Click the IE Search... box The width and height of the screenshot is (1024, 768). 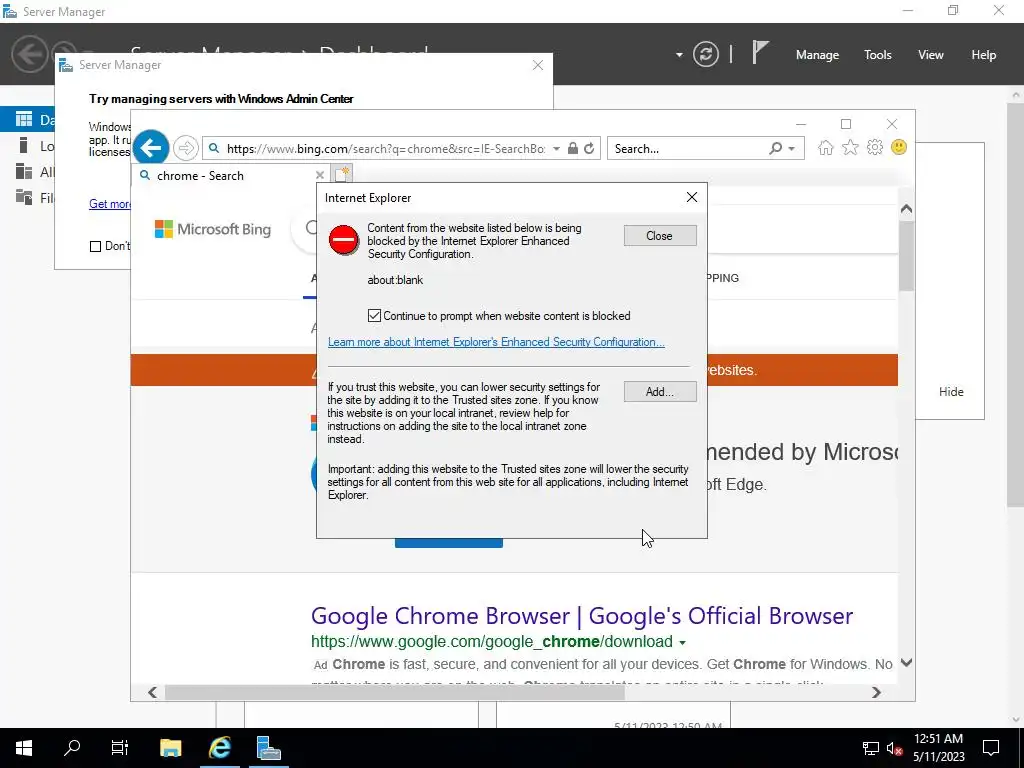(687, 149)
